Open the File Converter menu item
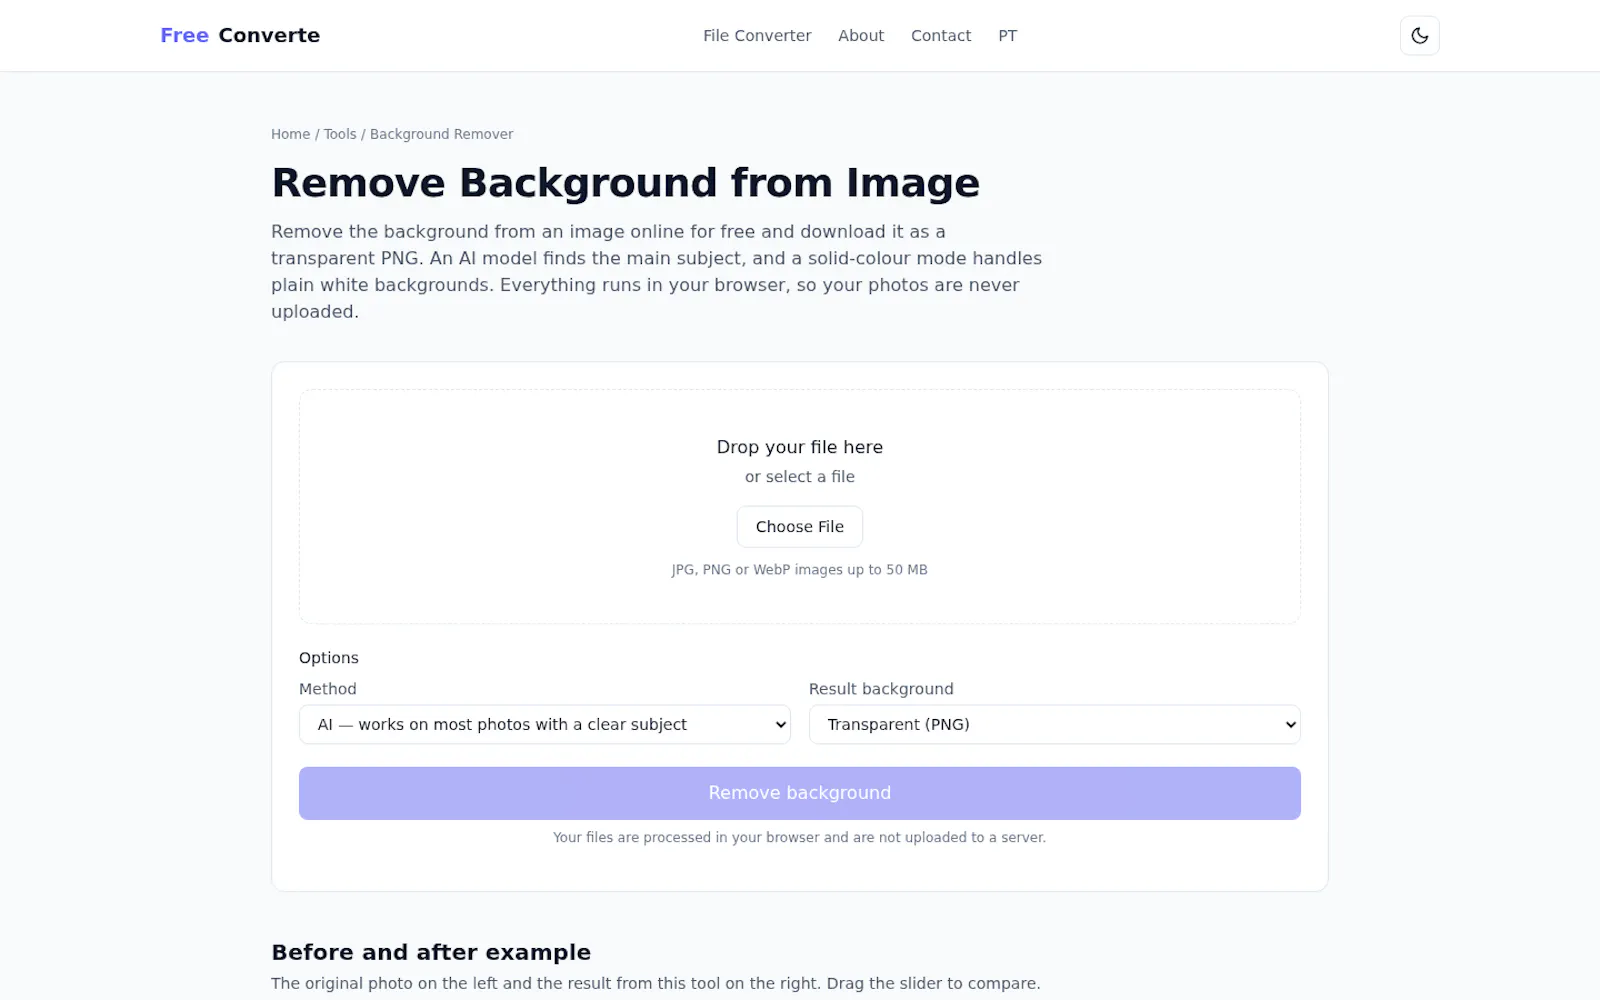This screenshot has height=1000, width=1600. (757, 35)
